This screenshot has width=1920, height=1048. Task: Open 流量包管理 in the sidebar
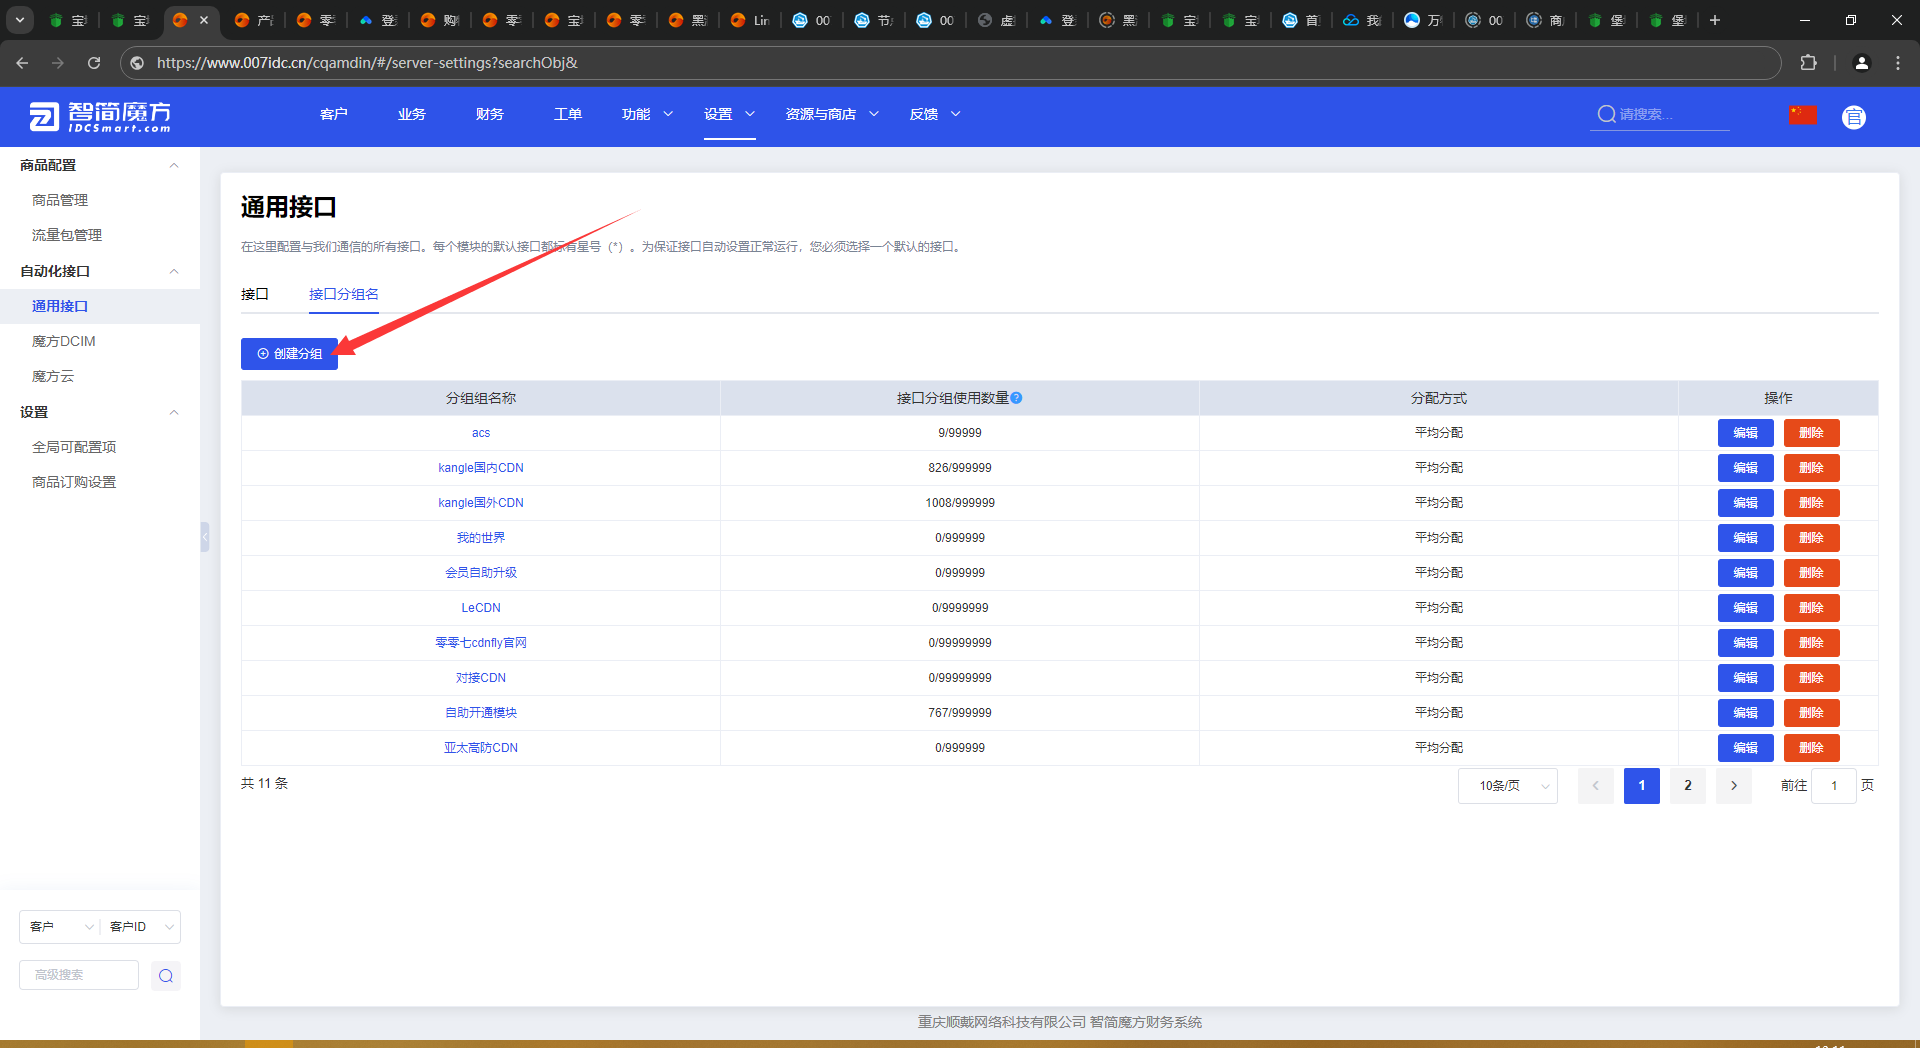67,235
